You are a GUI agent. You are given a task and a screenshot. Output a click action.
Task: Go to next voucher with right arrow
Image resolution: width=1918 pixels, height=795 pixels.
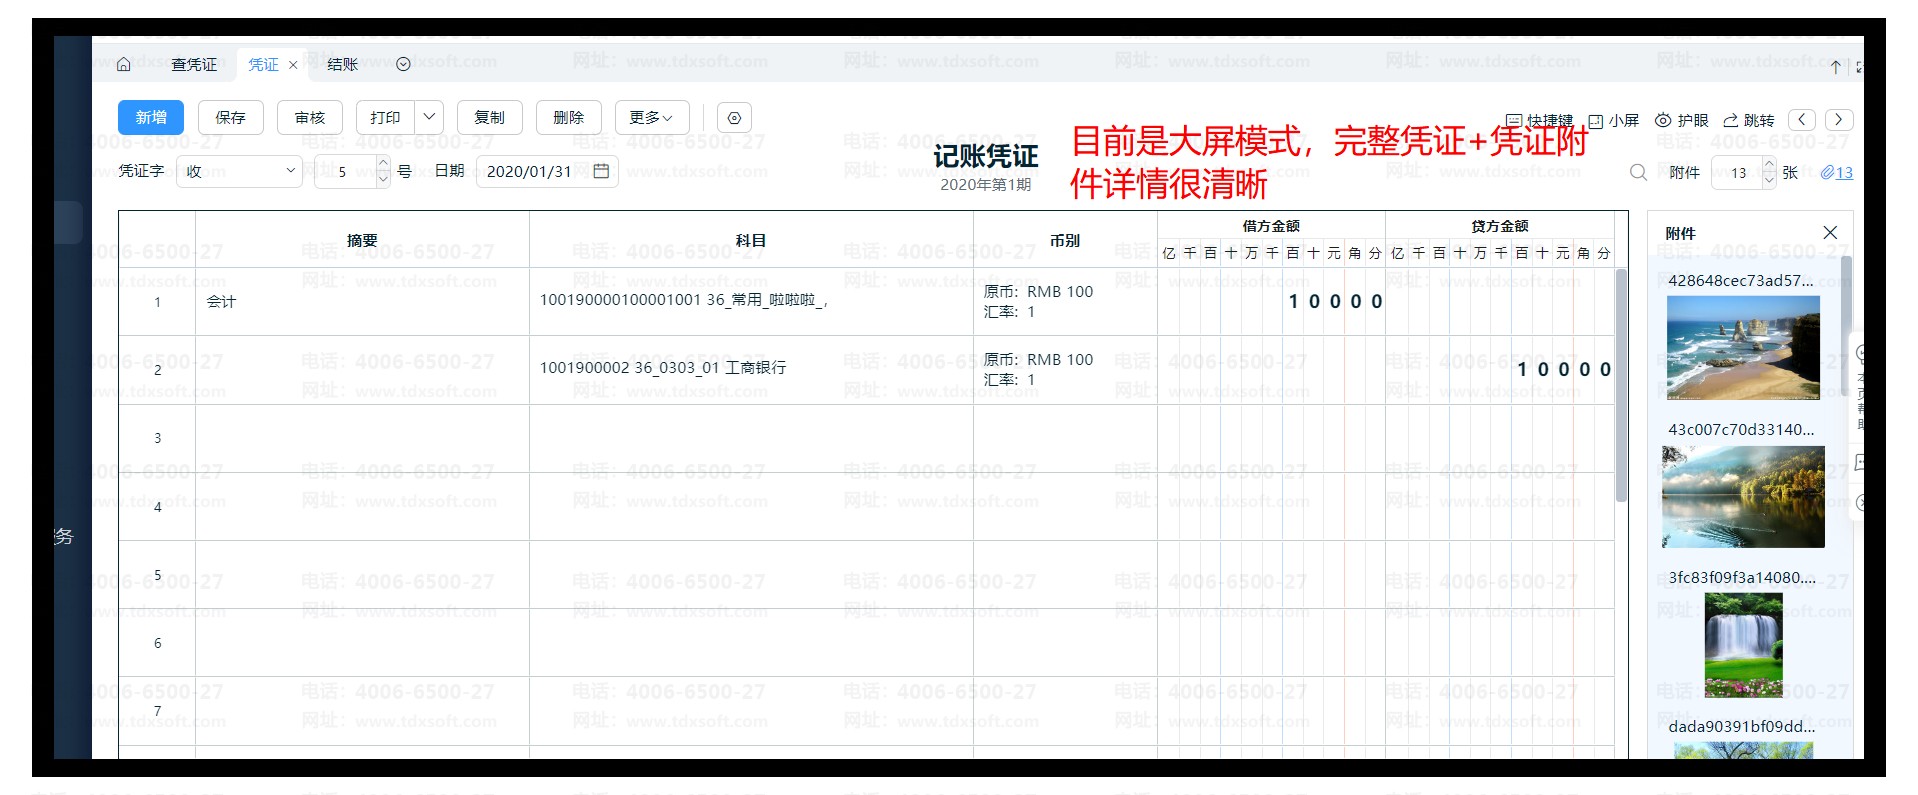point(1838,120)
